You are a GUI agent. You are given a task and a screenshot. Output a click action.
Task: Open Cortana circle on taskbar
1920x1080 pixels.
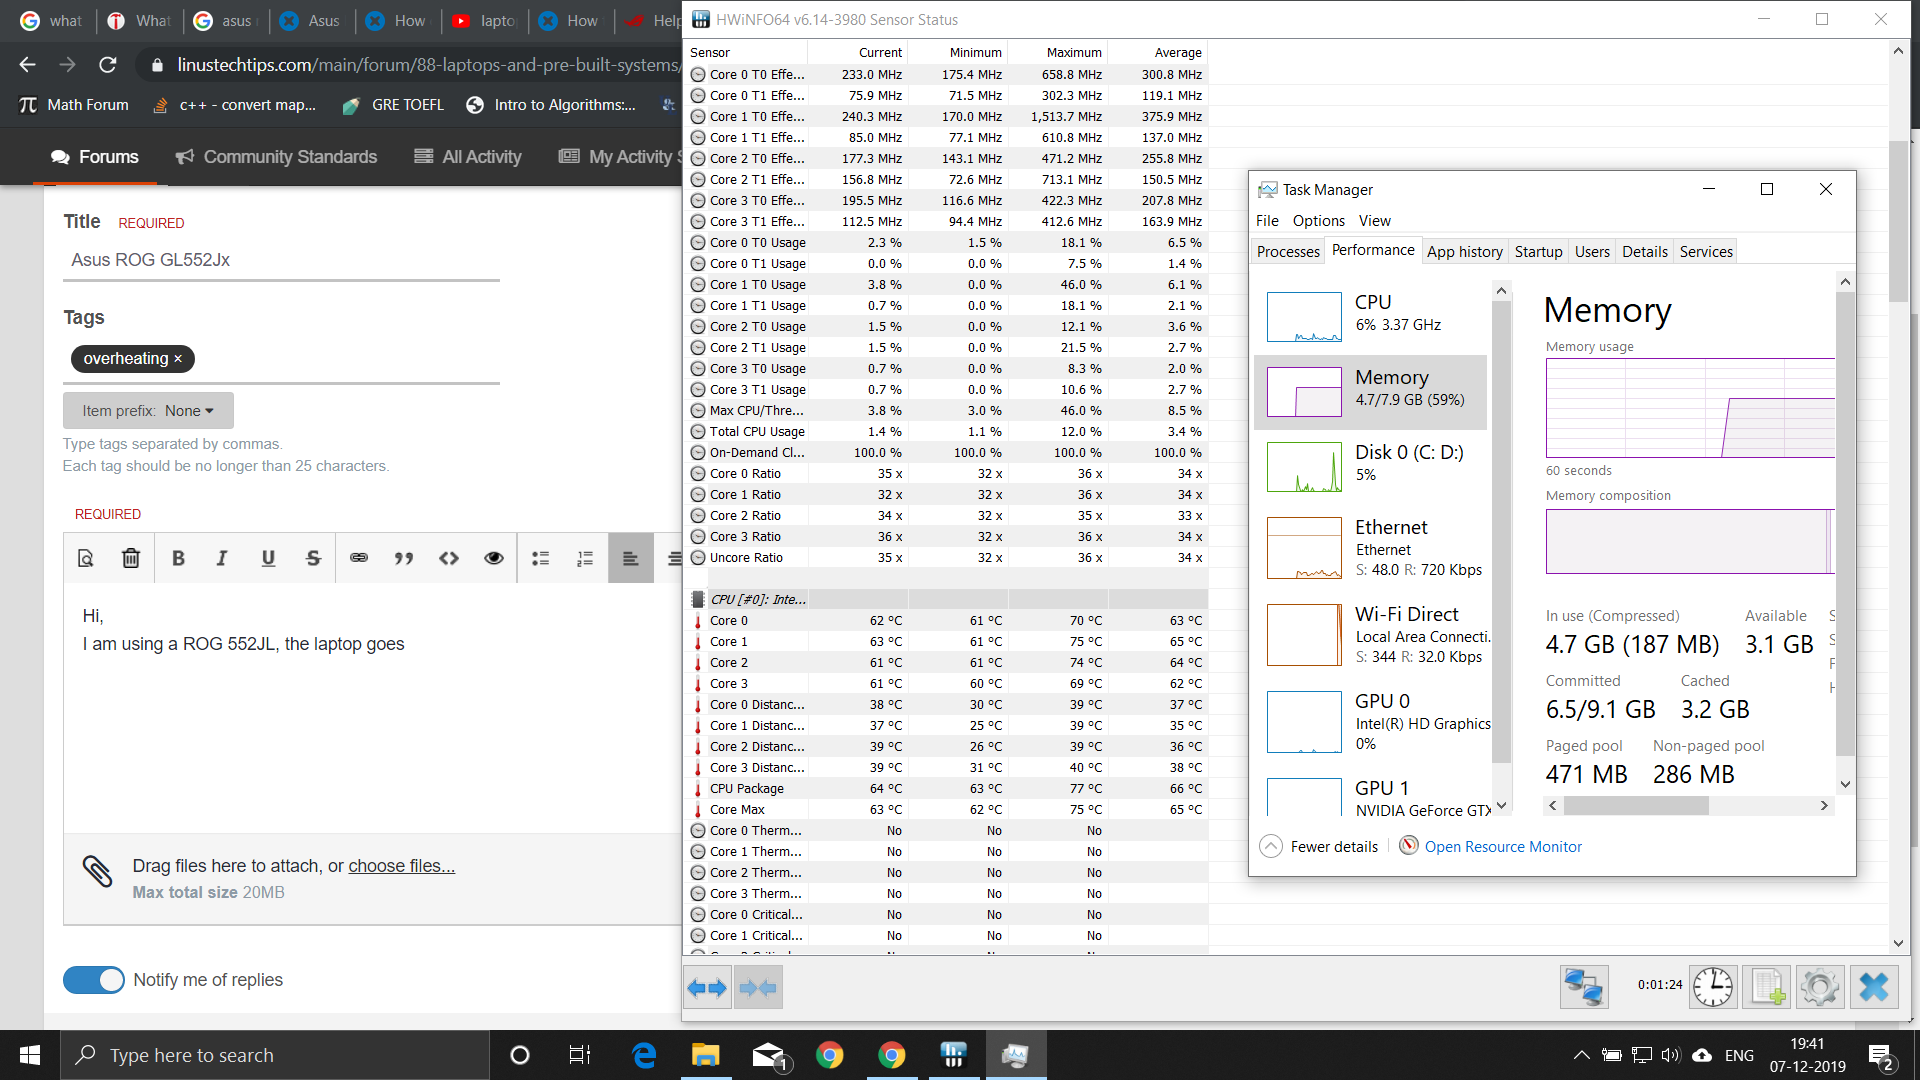coord(519,1055)
